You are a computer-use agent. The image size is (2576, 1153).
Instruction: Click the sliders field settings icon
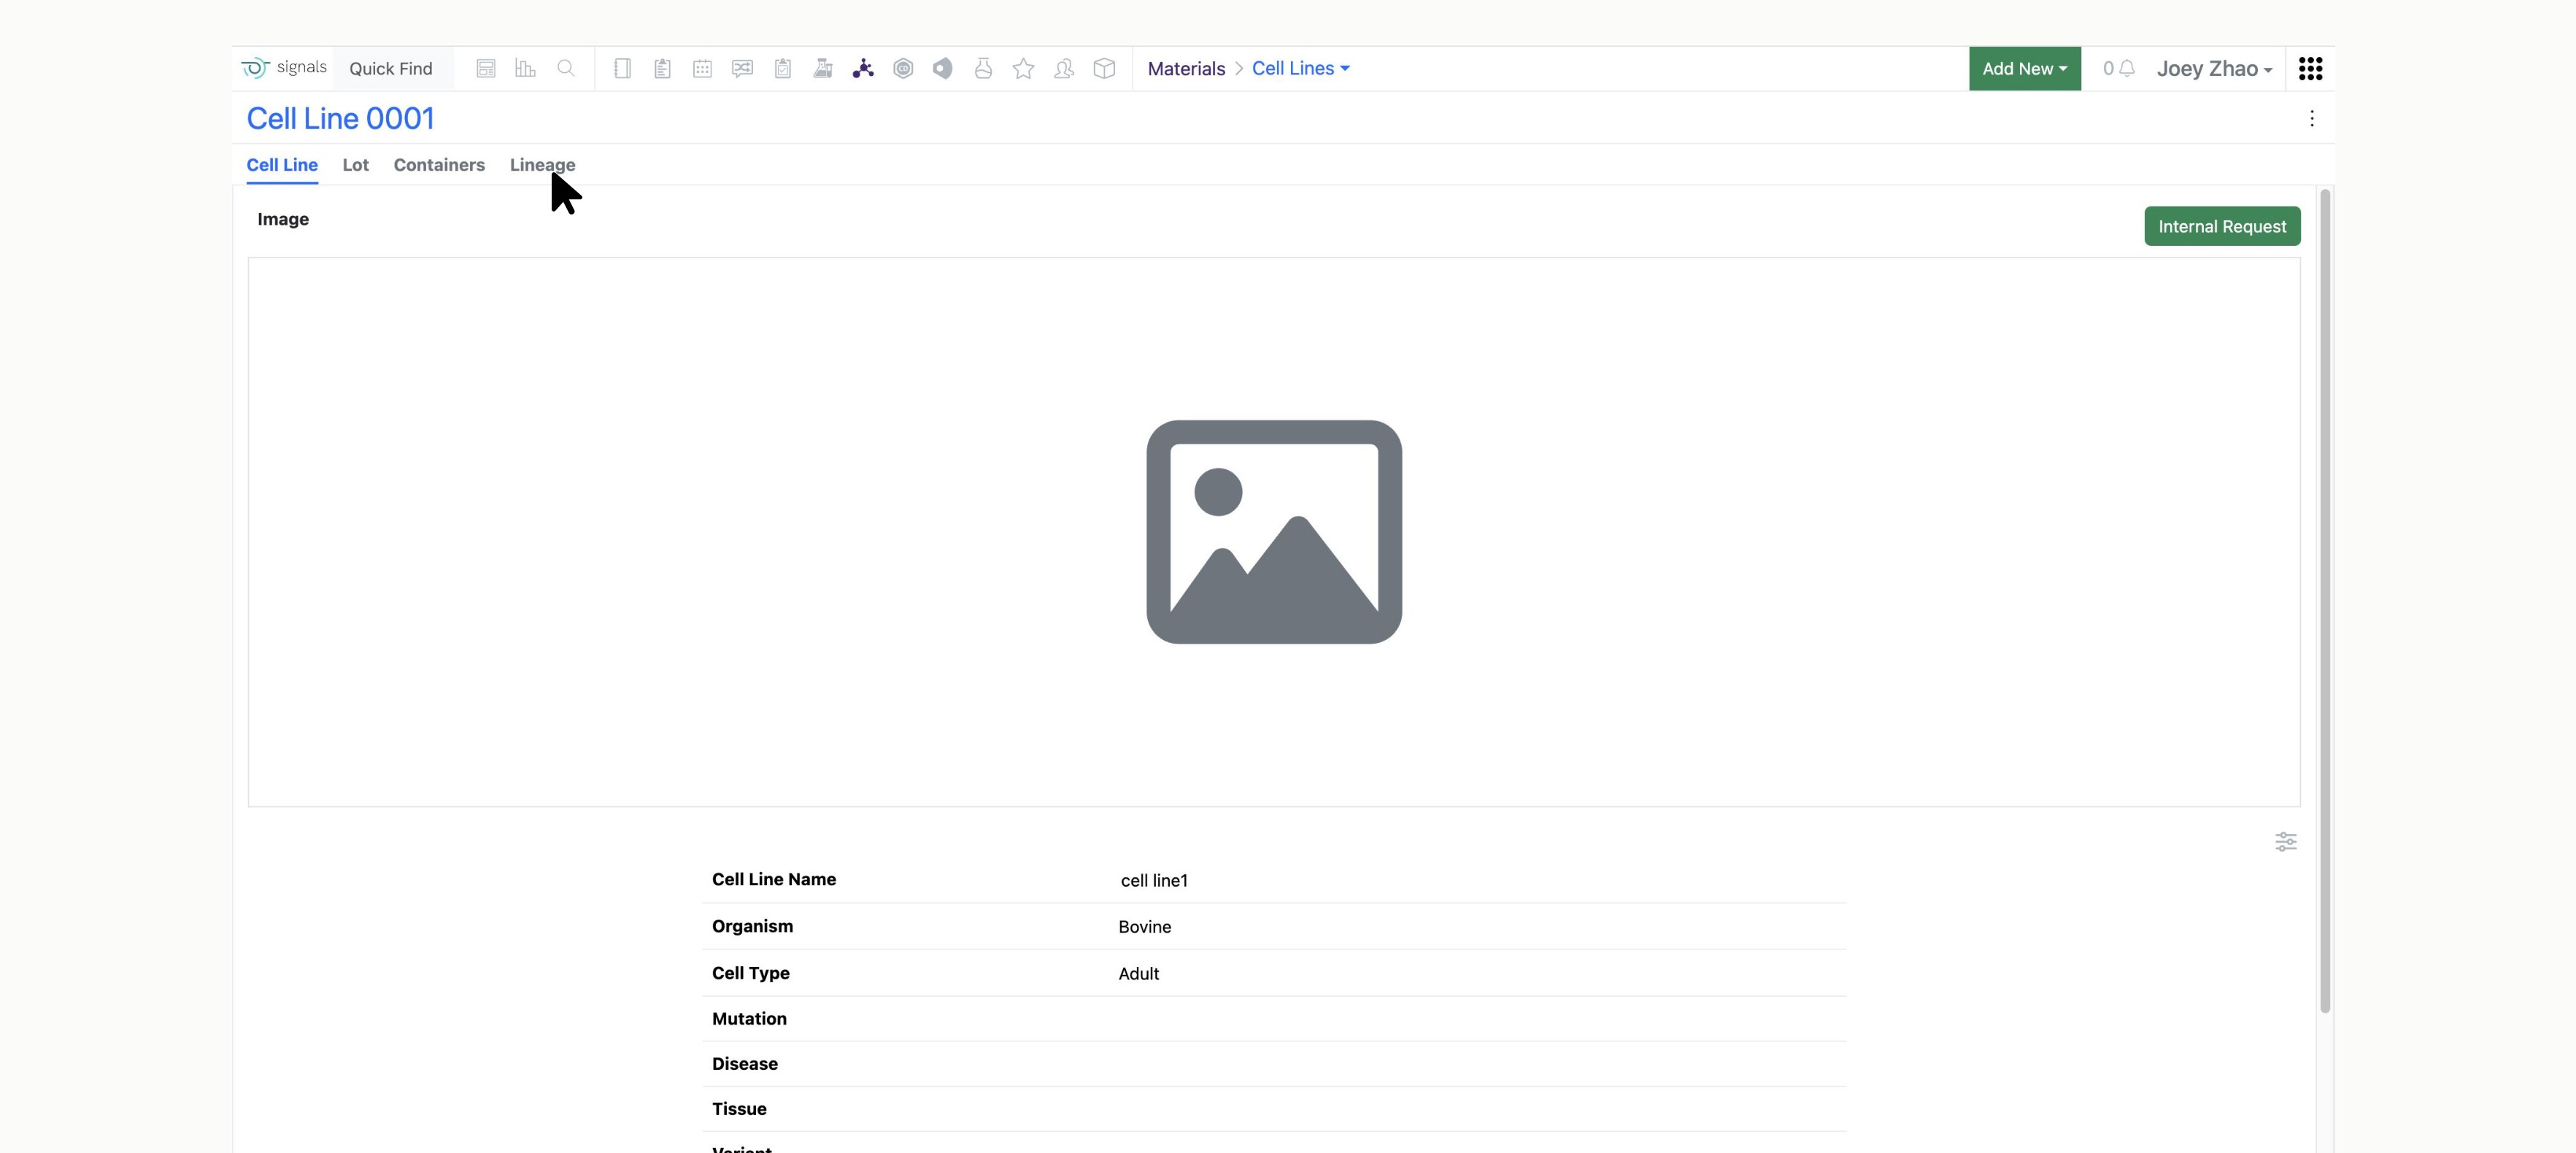pyautogui.click(x=2285, y=842)
